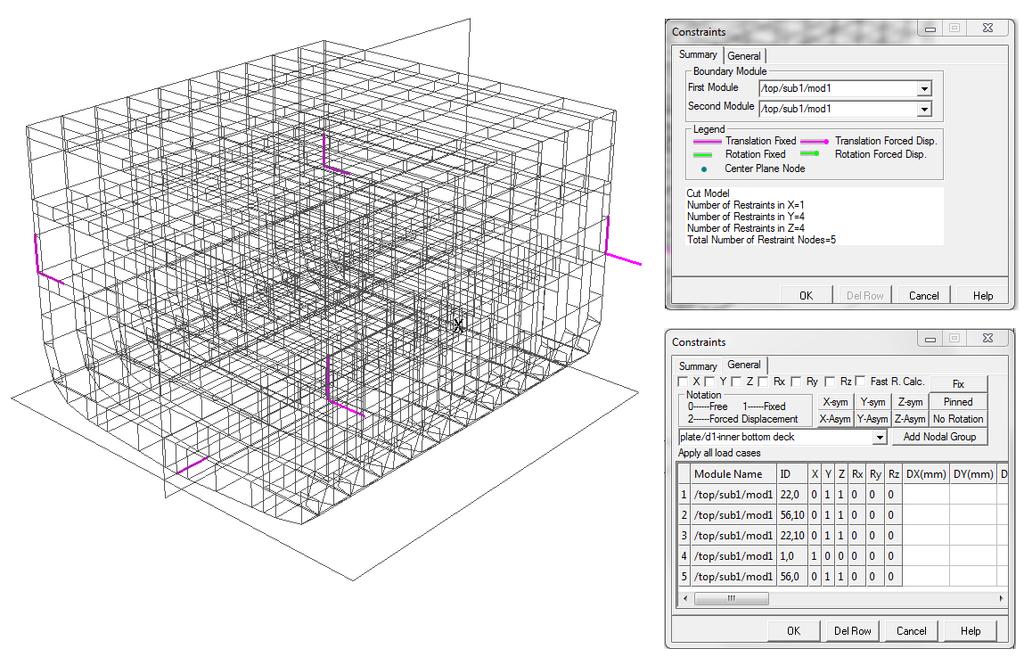Screen dimensions: 1024x657
Task: Click the DY(mm) column header
Action: (x=972, y=474)
